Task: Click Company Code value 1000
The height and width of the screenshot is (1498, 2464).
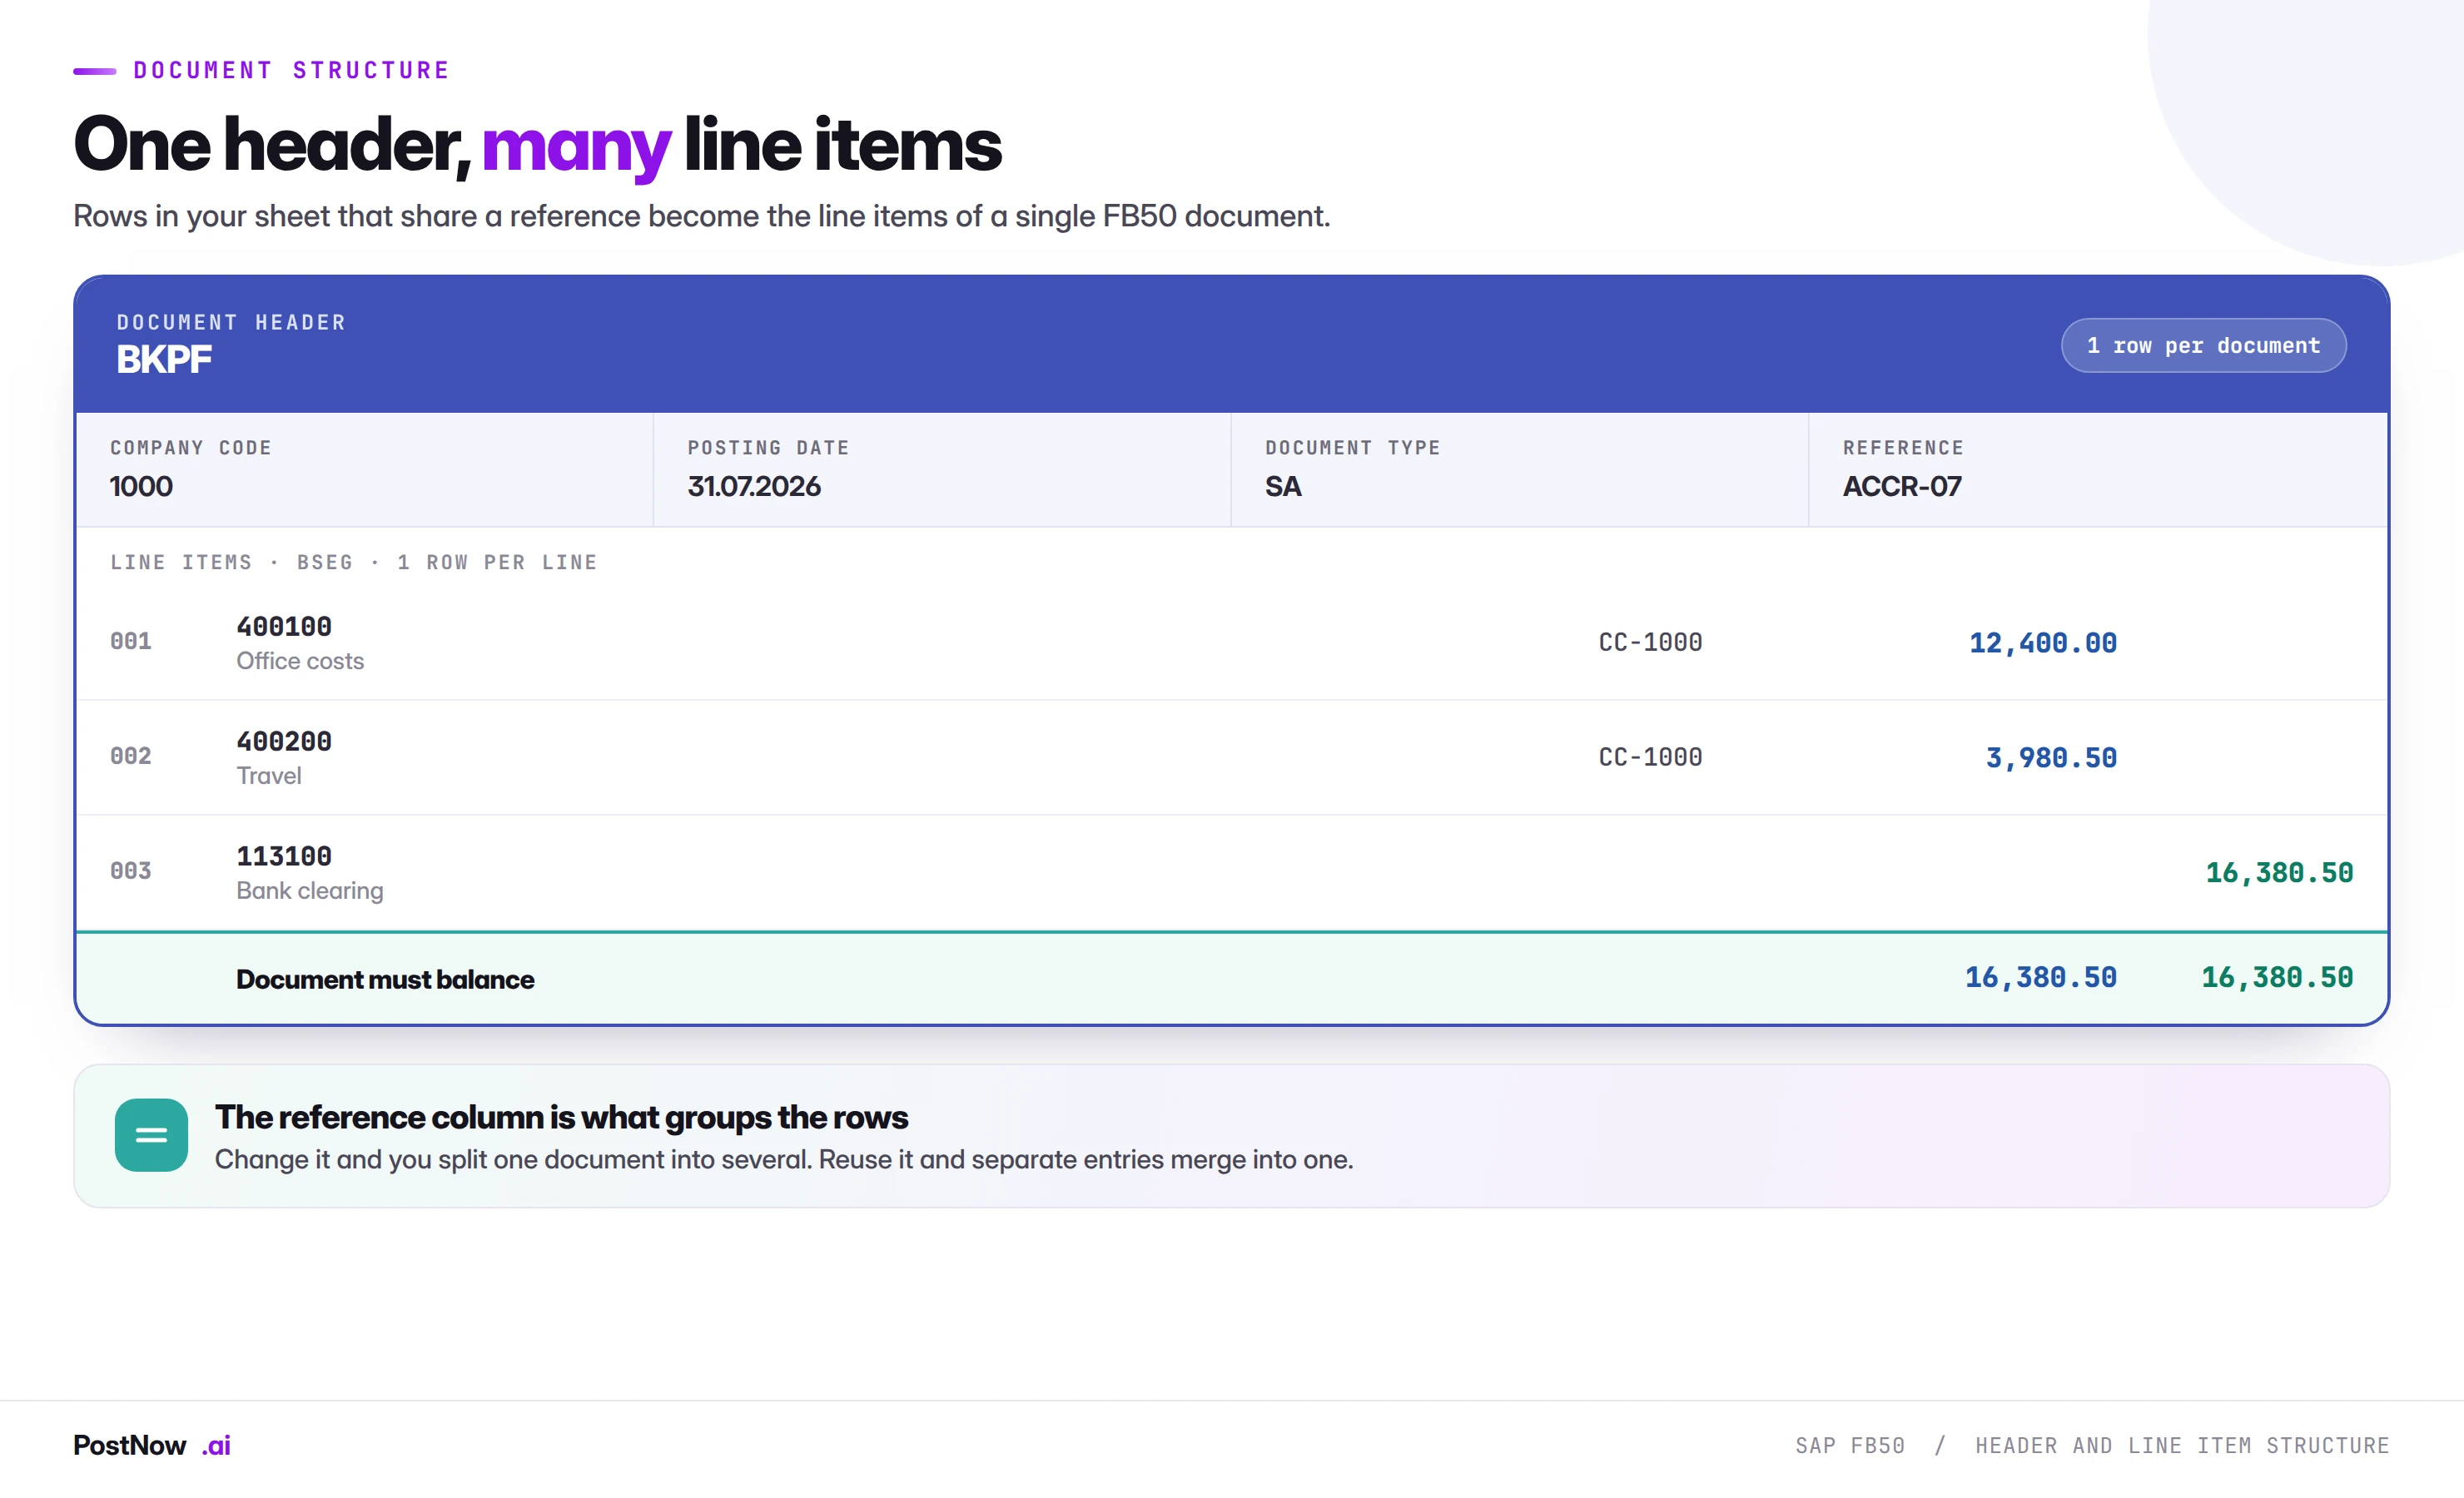Action: pyautogui.click(x=141, y=486)
